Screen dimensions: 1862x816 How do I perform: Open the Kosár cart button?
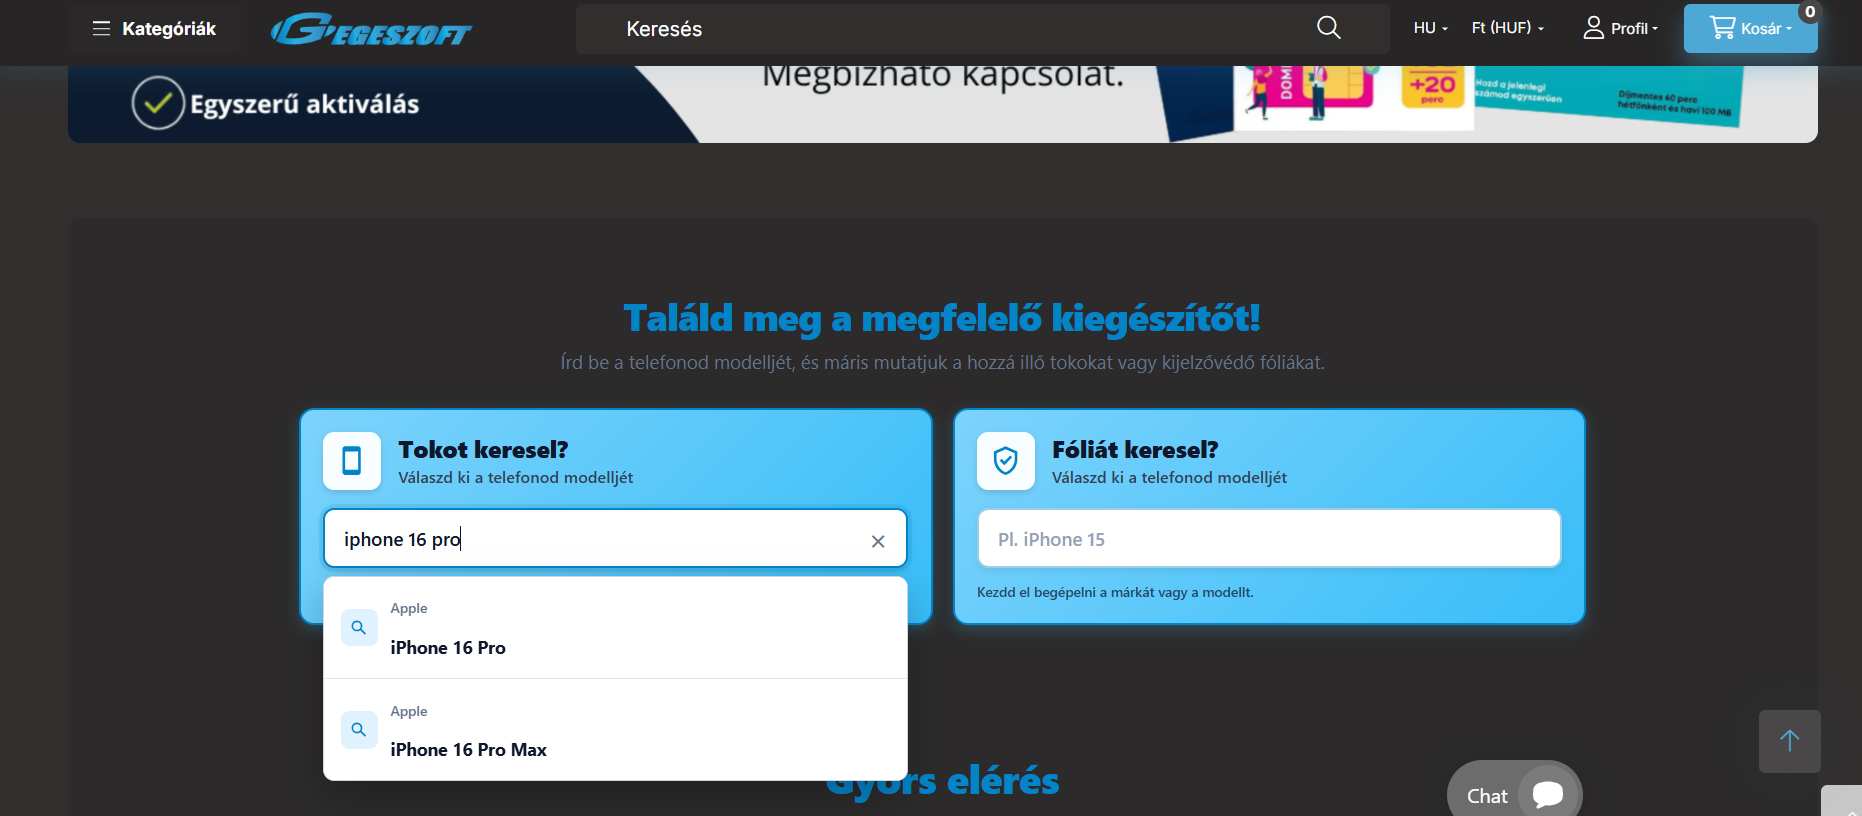point(1750,28)
